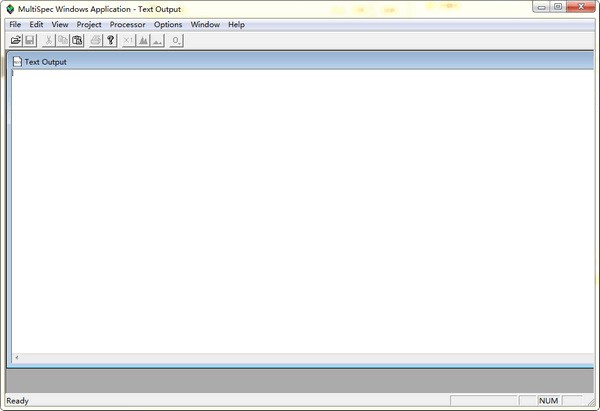Open the View menu
The height and width of the screenshot is (411, 600).
click(x=60, y=24)
